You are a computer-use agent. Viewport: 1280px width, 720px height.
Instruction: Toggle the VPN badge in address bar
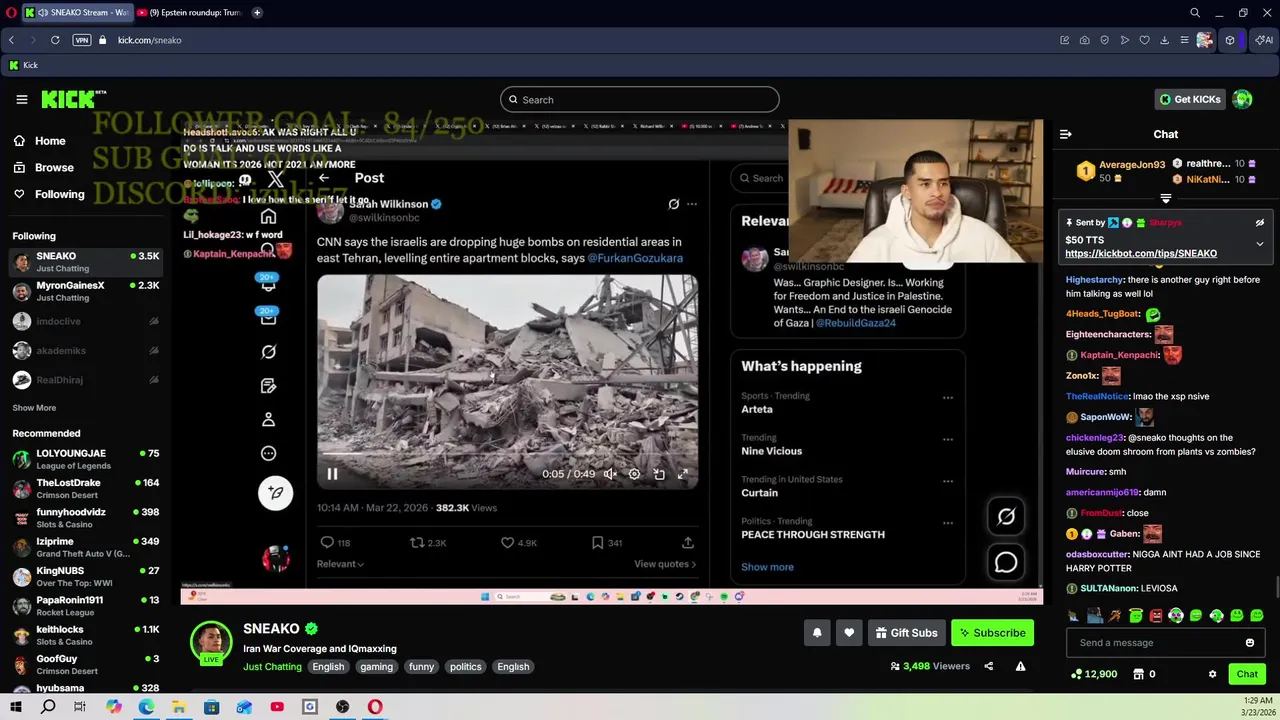click(82, 40)
